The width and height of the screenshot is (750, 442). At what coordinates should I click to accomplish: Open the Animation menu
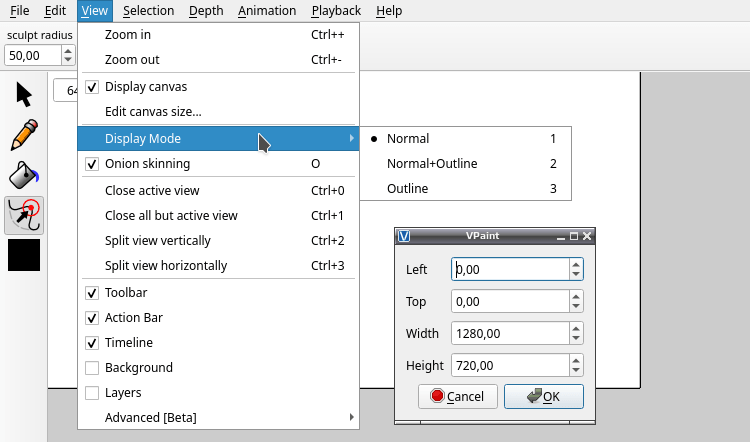[267, 11]
